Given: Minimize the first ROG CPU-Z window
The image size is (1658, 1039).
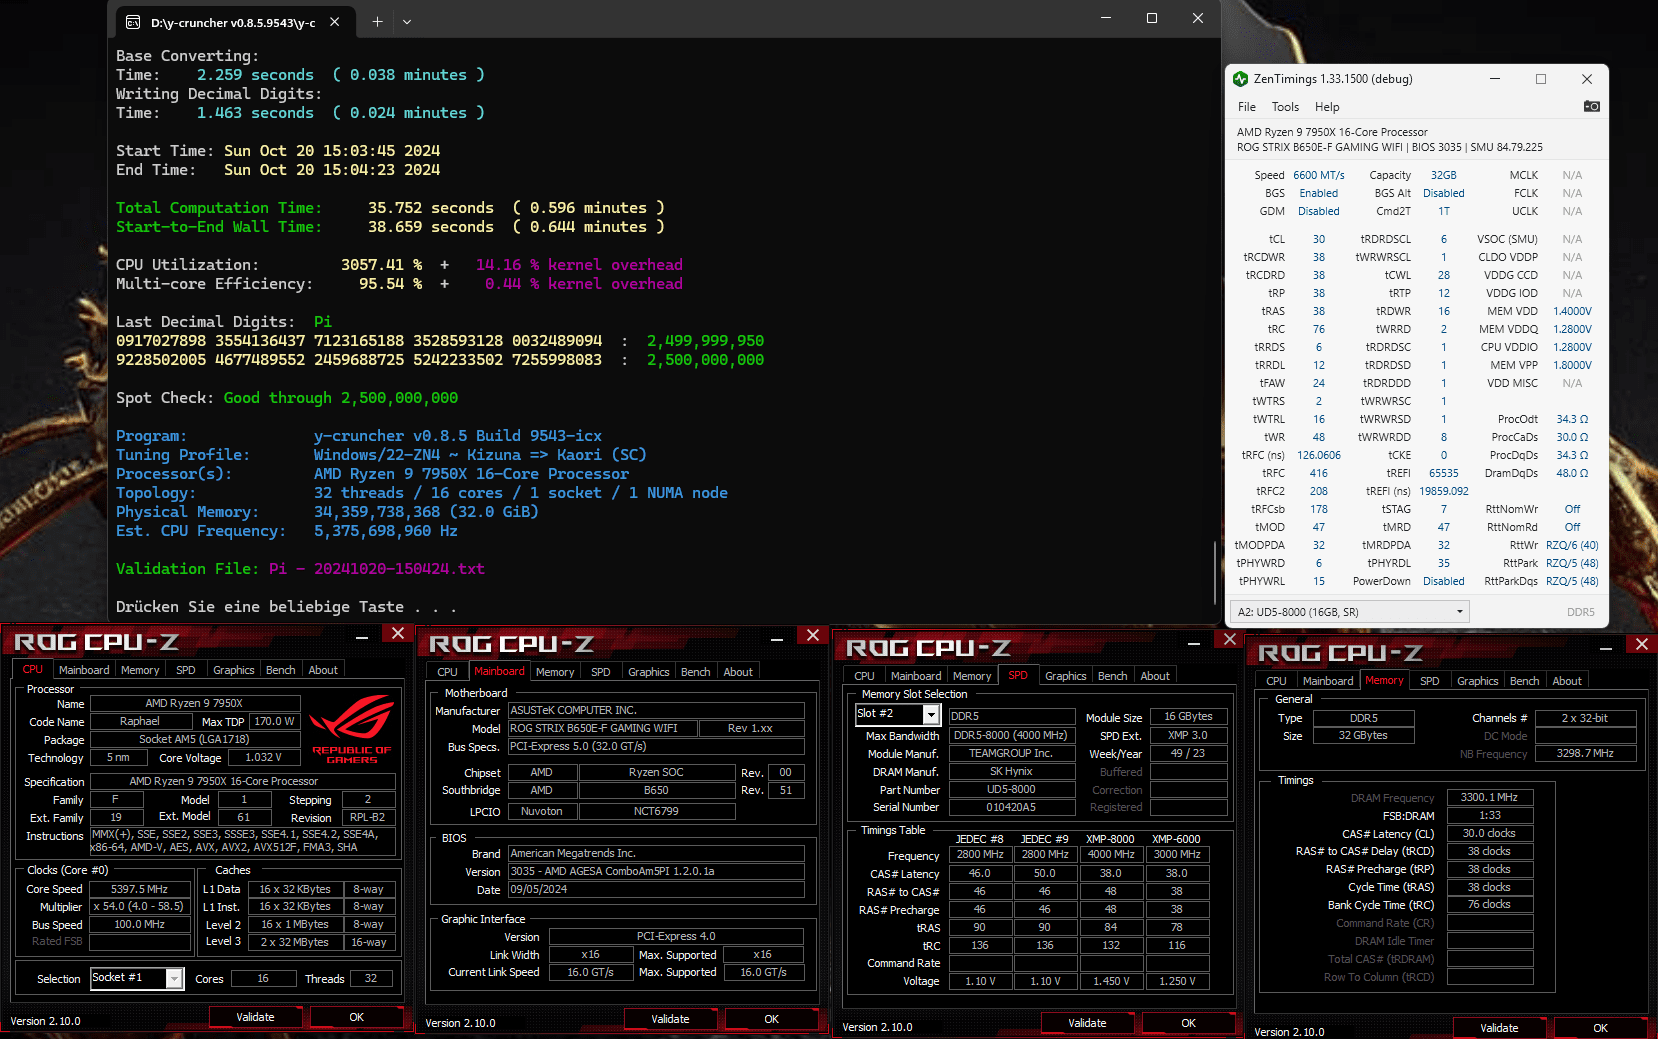Looking at the screenshot, I should 362,634.
